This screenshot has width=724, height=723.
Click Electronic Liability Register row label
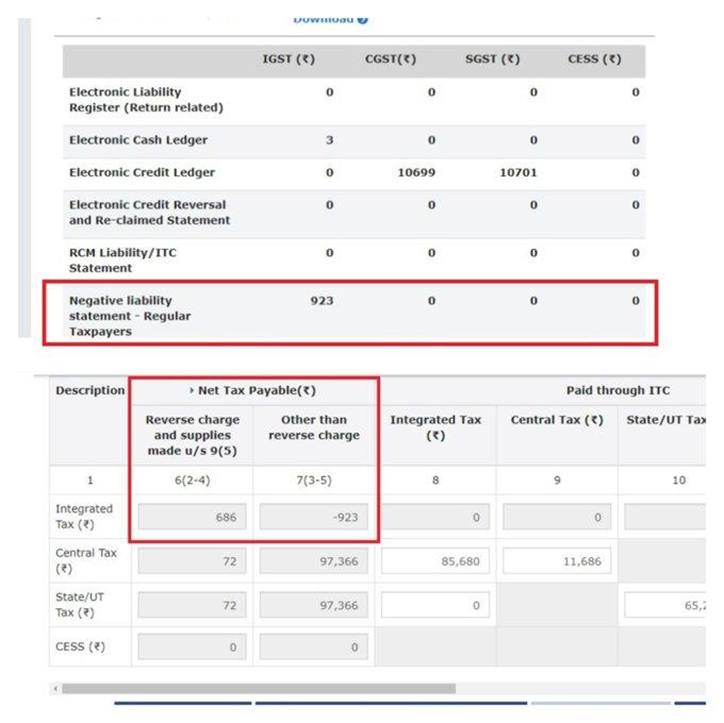click(146, 99)
